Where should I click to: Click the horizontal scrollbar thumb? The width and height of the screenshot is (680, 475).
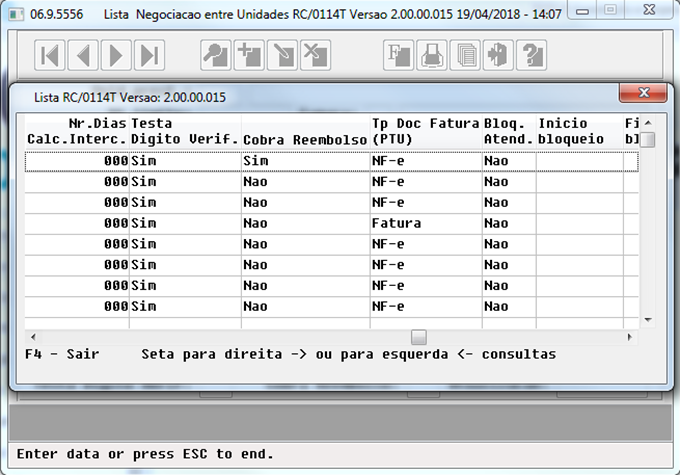[x=419, y=336]
